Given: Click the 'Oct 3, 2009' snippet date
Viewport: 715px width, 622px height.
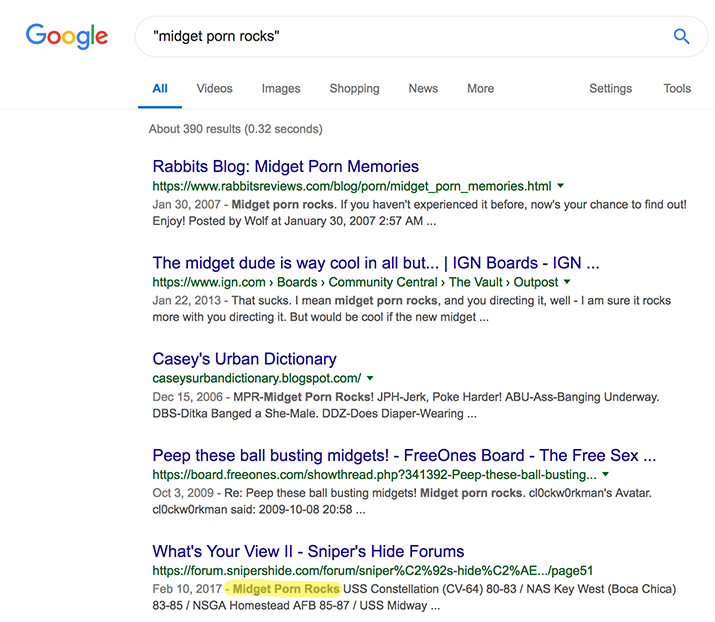Looking at the screenshot, I should [x=183, y=493].
